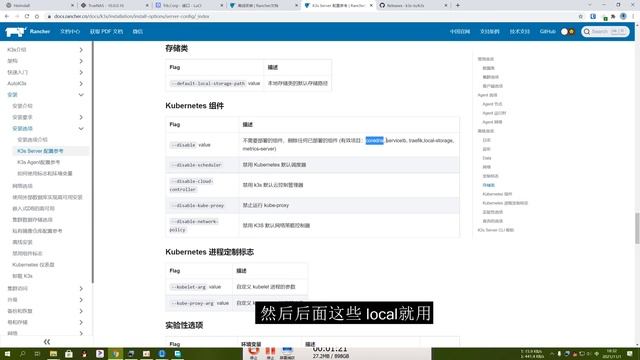Click the magnifier icon in the docs search
The image size is (640, 360).
(x=587, y=31)
